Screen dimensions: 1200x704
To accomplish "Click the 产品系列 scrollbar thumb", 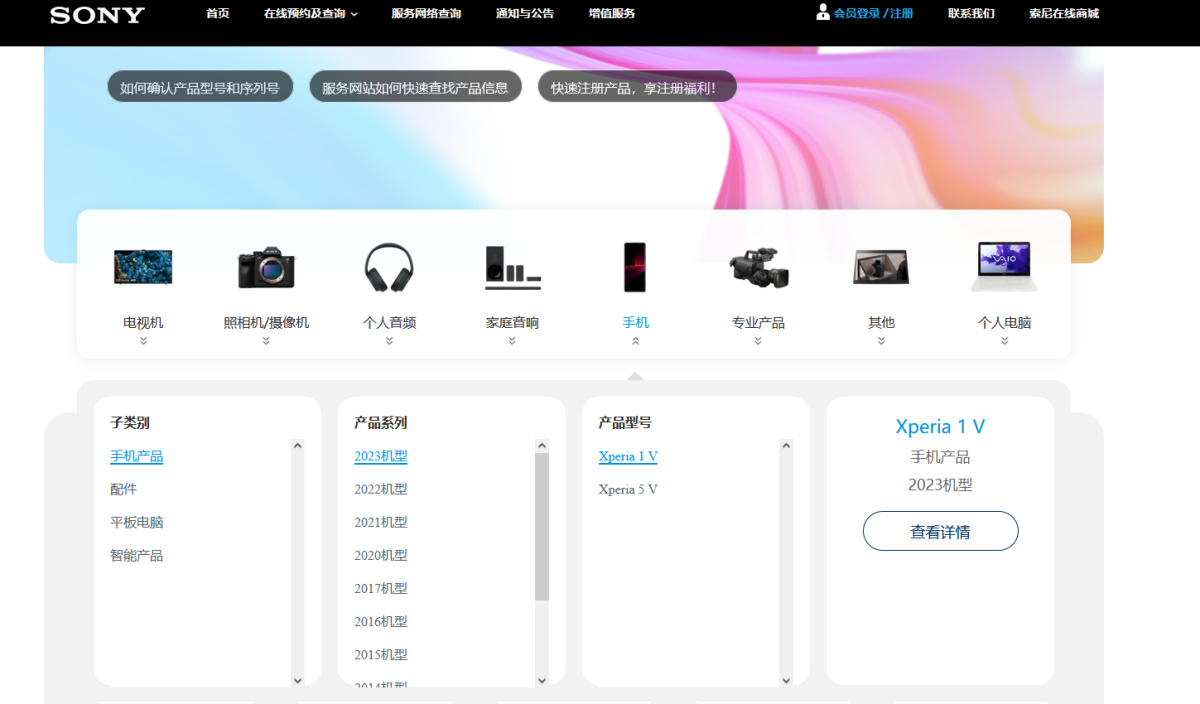I will 542,527.
